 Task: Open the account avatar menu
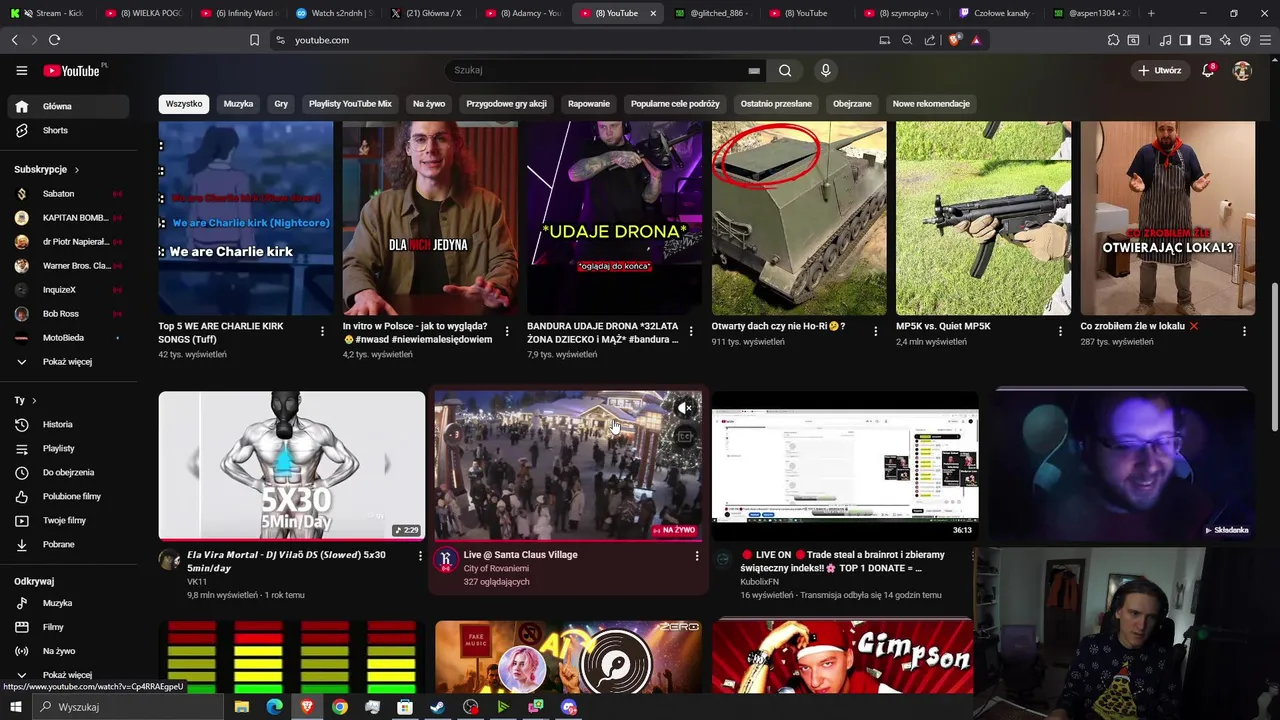coord(1242,70)
